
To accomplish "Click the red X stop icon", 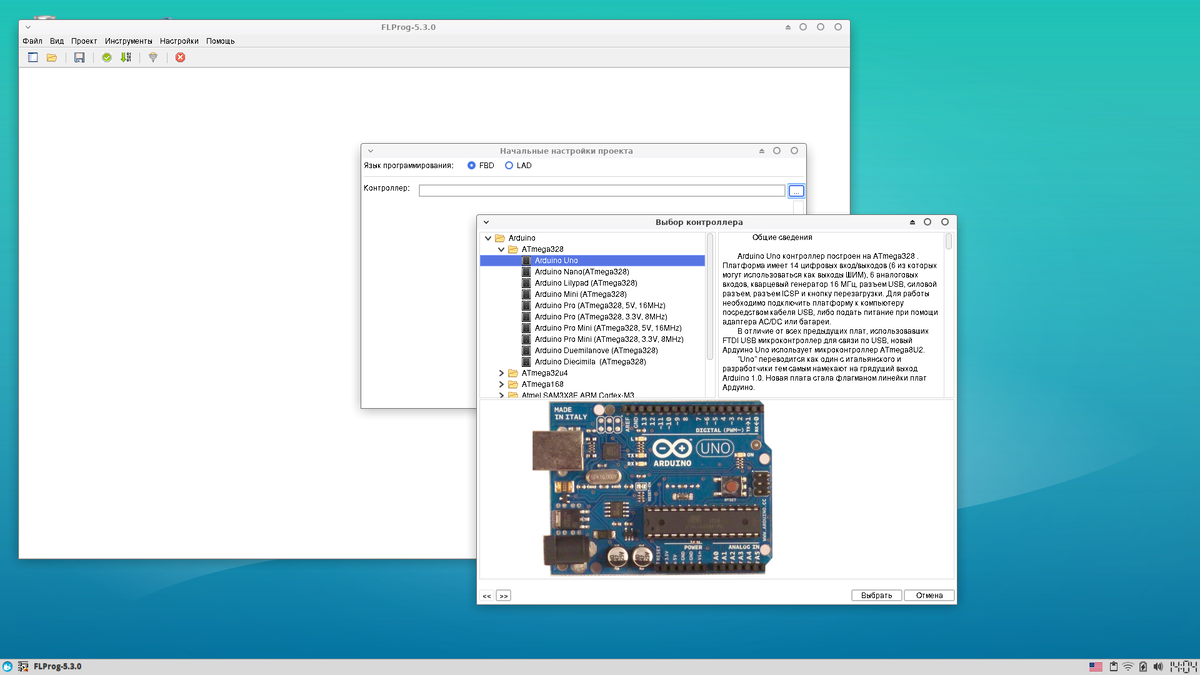I will click(x=180, y=58).
